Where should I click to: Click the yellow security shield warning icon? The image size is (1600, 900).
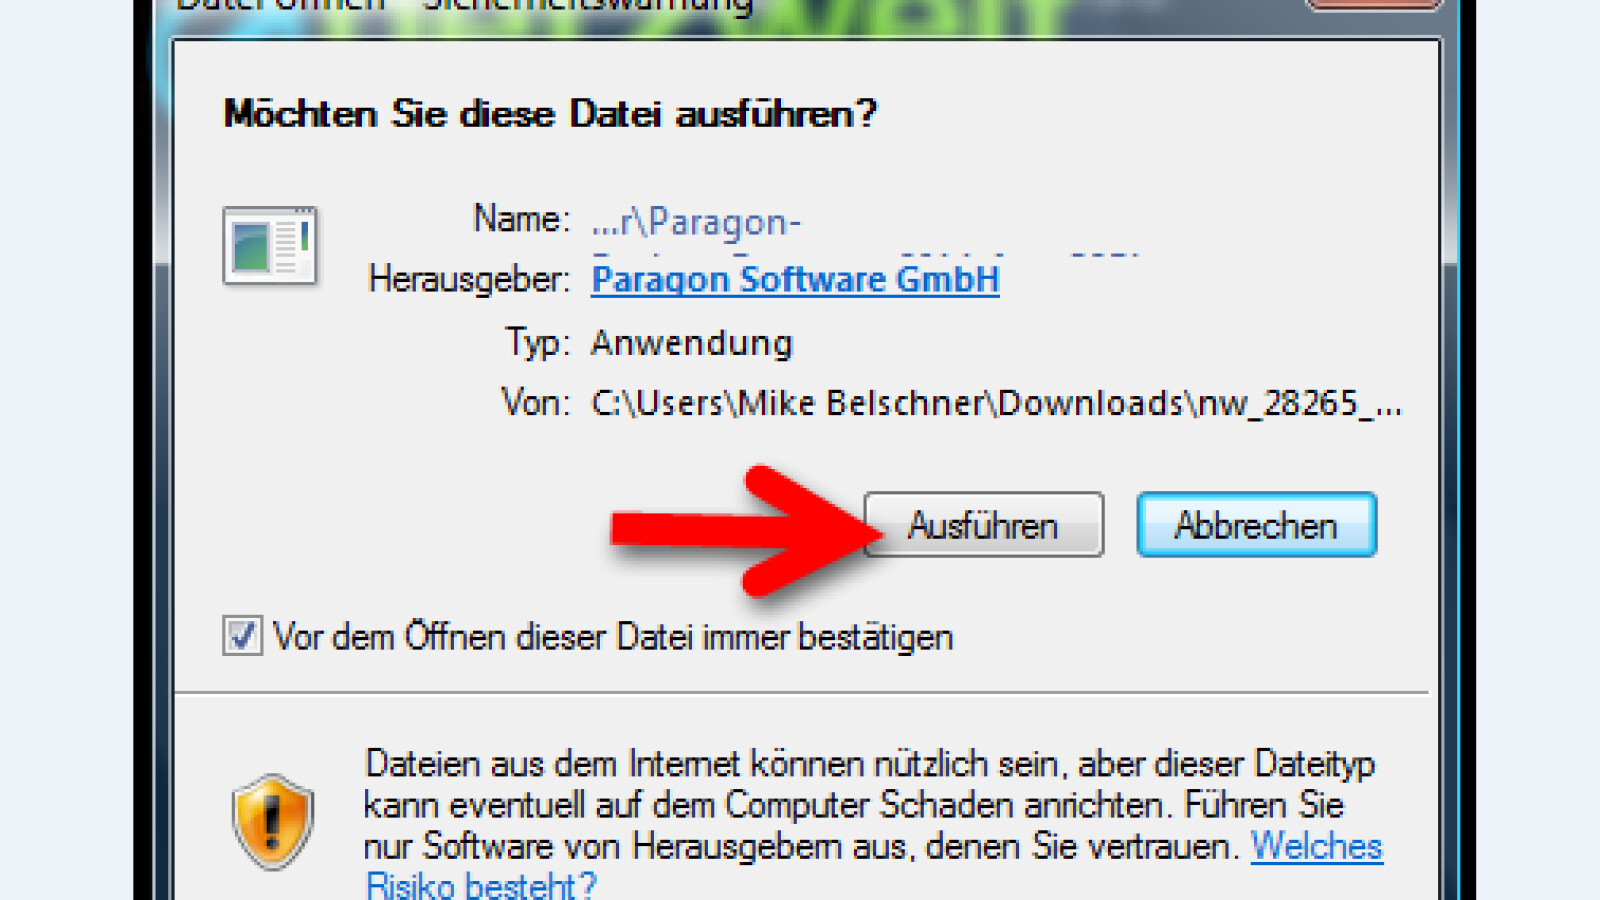click(273, 822)
